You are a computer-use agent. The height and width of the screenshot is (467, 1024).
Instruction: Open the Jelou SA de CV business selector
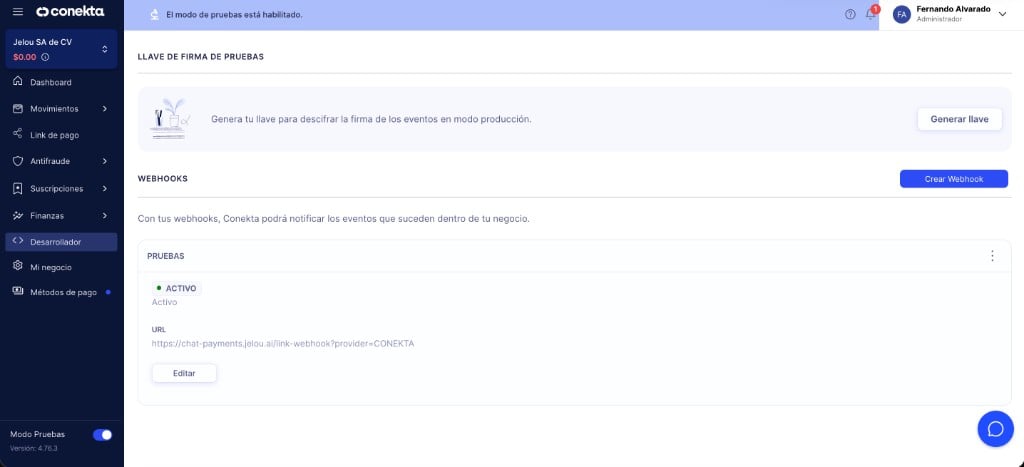pos(61,49)
